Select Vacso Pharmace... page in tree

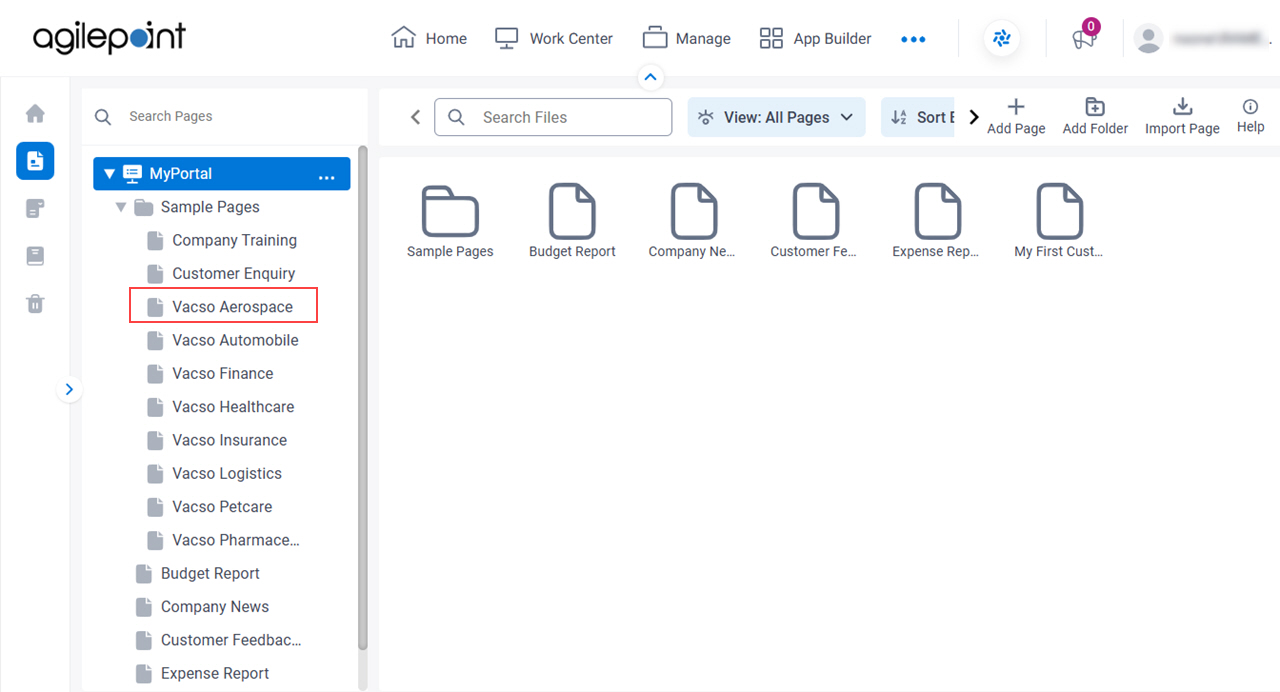(x=224, y=540)
